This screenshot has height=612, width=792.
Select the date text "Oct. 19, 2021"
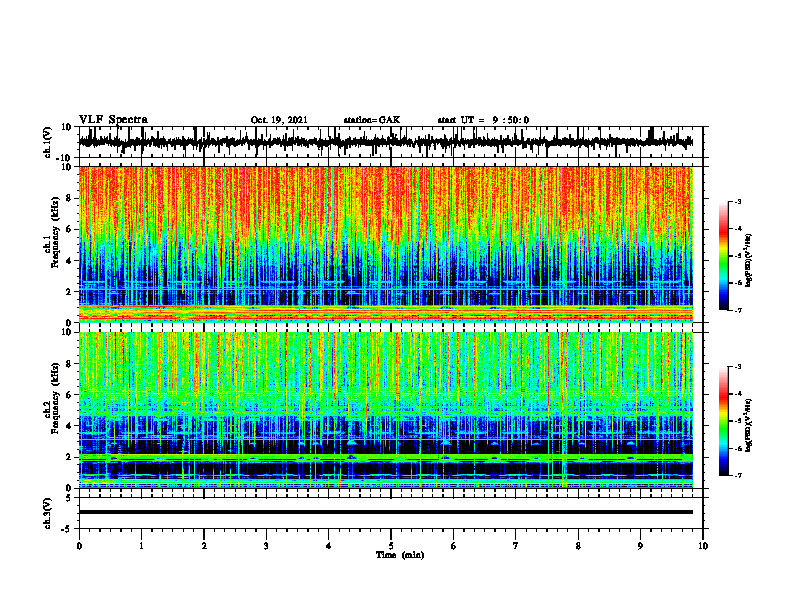click(x=279, y=120)
